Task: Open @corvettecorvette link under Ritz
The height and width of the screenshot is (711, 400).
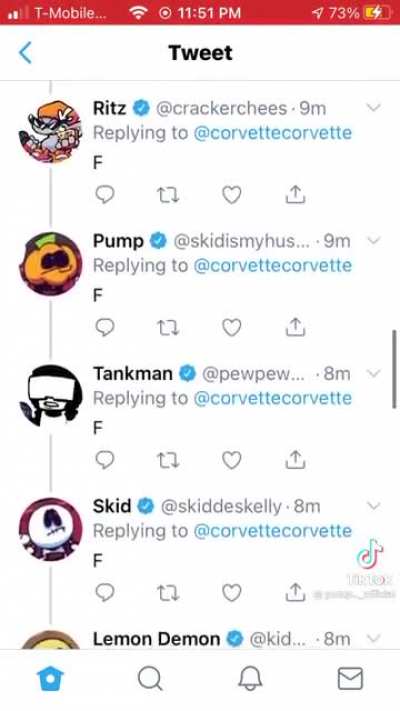Action: click(273, 133)
